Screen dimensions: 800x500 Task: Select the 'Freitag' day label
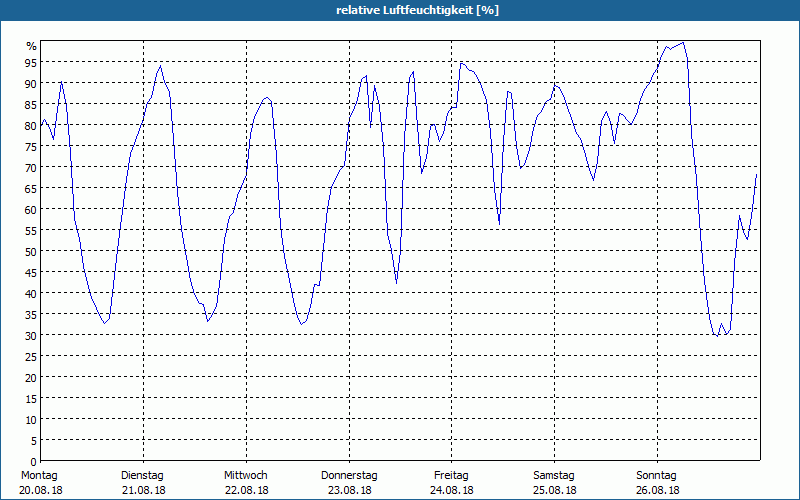[x=451, y=476]
